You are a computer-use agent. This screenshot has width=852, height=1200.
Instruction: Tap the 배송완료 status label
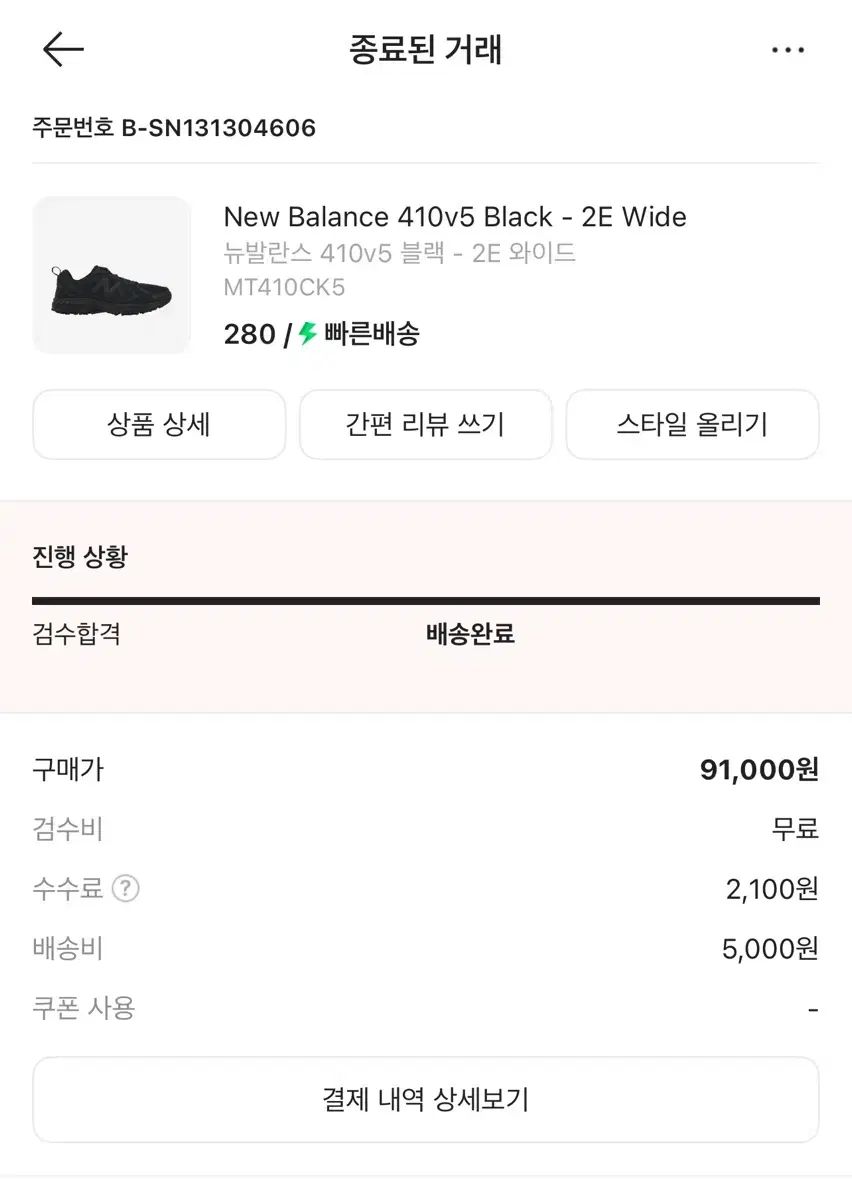coord(470,634)
